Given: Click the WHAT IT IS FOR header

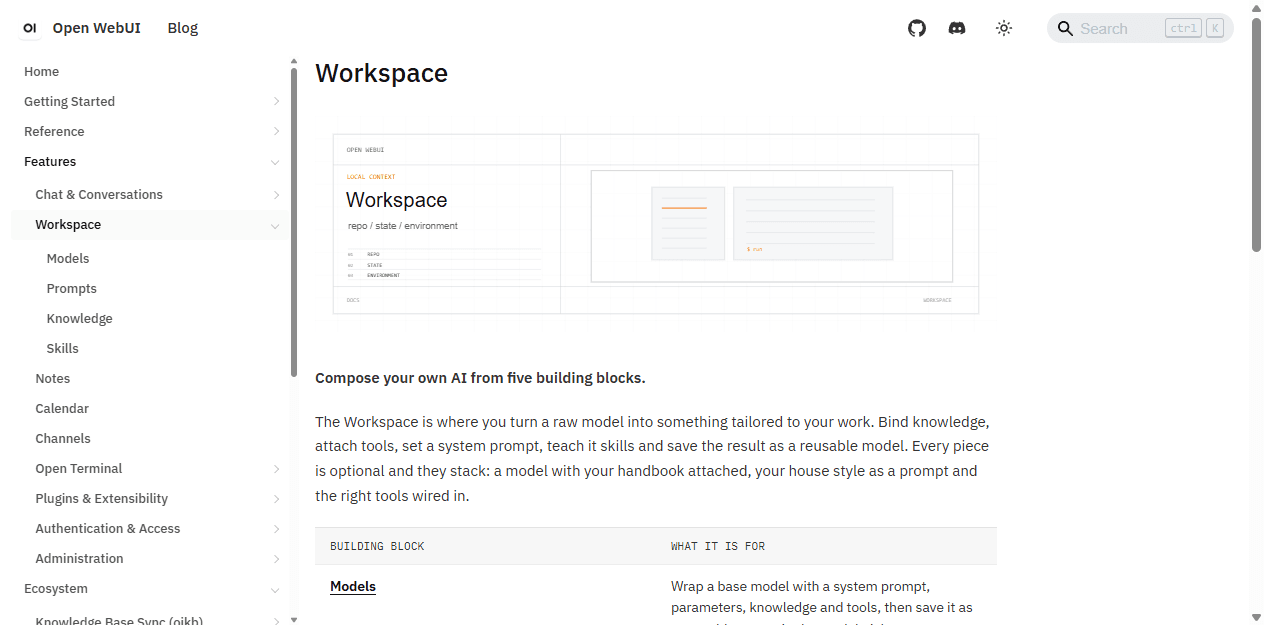Looking at the screenshot, I should tap(718, 547).
